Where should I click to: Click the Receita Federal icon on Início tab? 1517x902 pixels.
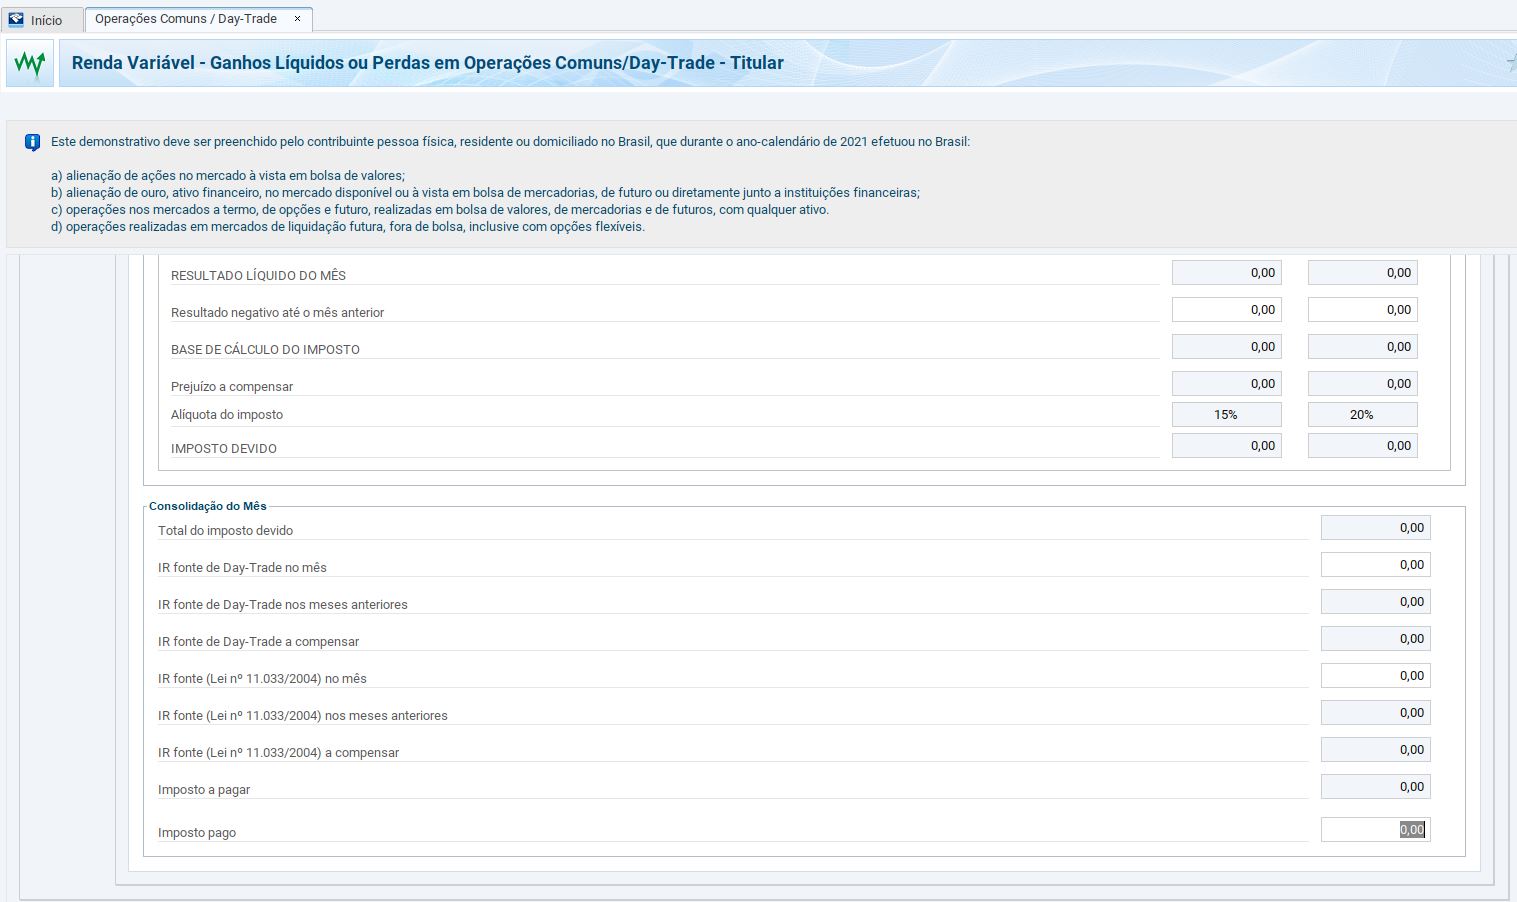[x=16, y=20]
